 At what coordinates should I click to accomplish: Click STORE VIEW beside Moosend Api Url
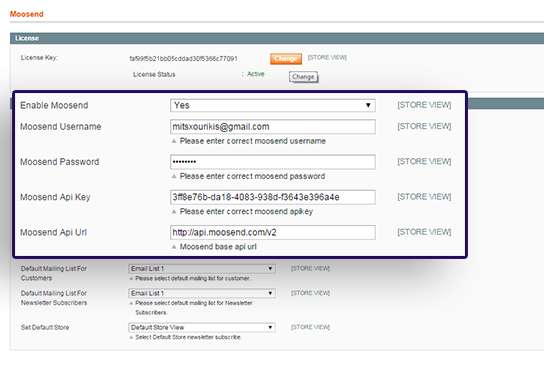pos(424,232)
